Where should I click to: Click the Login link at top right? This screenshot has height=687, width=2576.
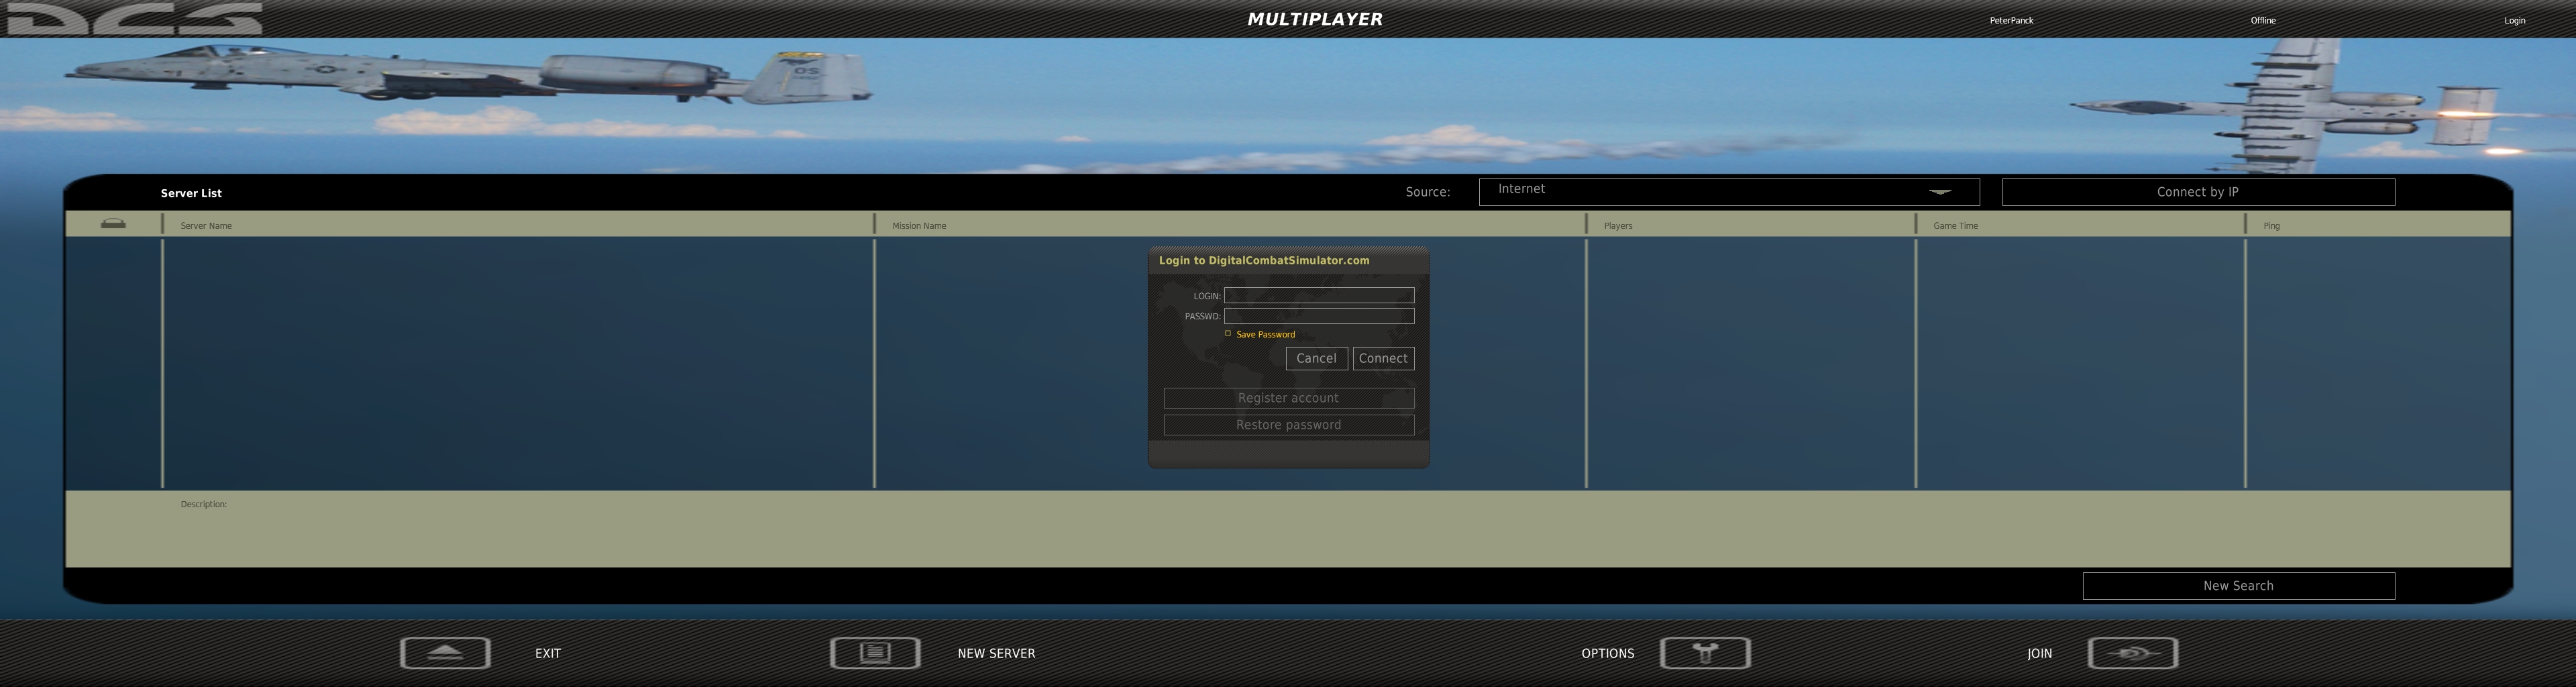click(2514, 20)
